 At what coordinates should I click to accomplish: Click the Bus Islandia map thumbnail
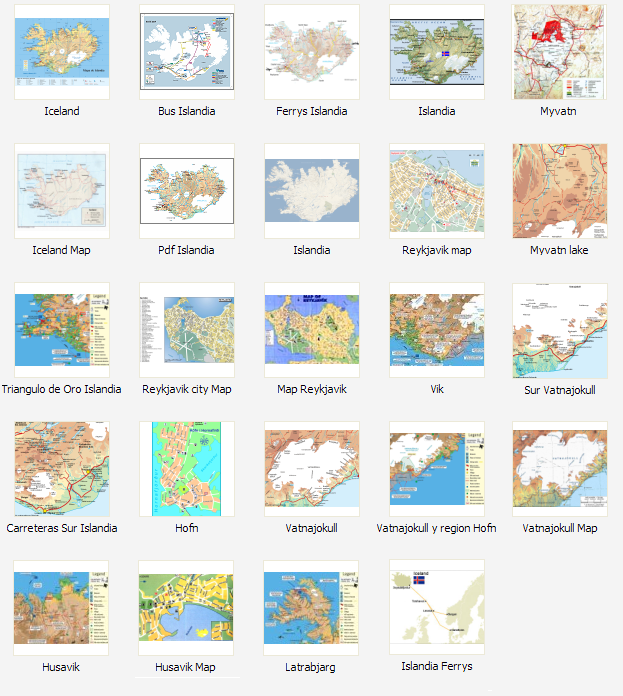click(187, 51)
